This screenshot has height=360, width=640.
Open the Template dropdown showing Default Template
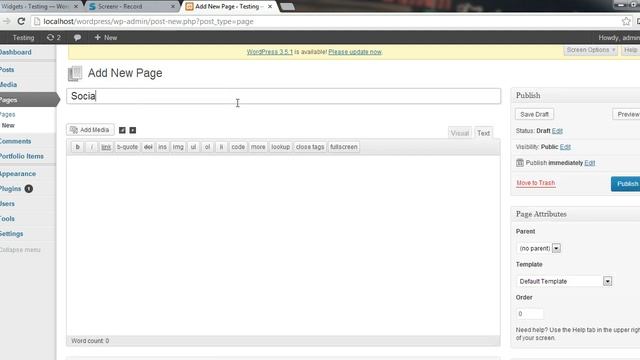click(564, 281)
